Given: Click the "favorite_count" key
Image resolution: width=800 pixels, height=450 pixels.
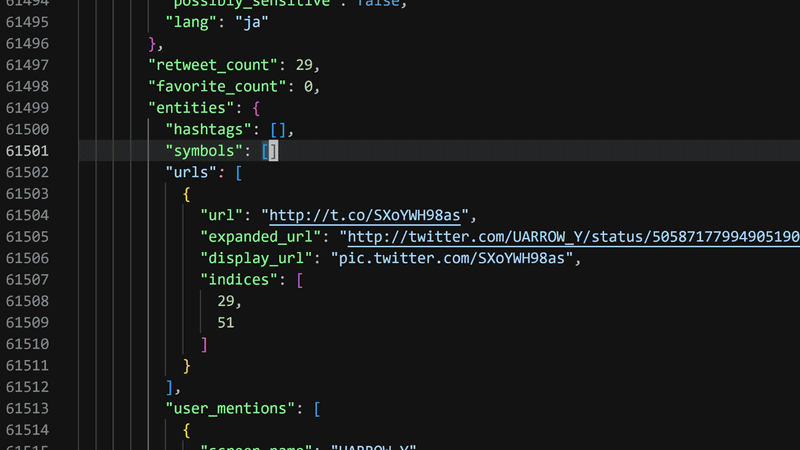Looking at the screenshot, I should pos(217,87).
